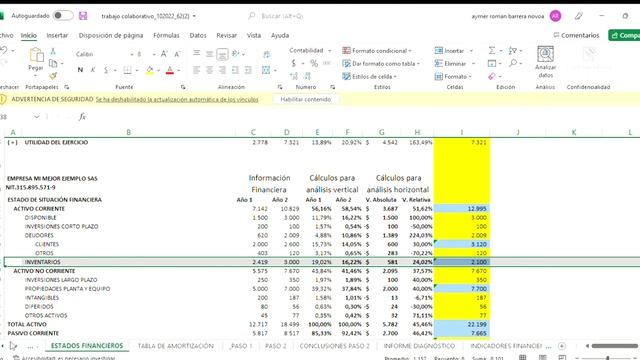Open the Vista ribbon tab
Viewport: 640px width, 360px height.
[x=254, y=36]
